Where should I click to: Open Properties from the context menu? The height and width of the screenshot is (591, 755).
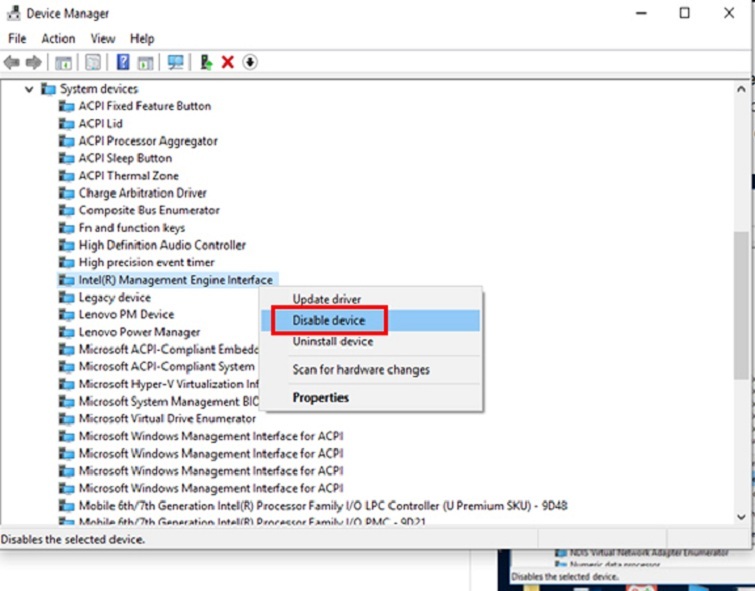[320, 398]
